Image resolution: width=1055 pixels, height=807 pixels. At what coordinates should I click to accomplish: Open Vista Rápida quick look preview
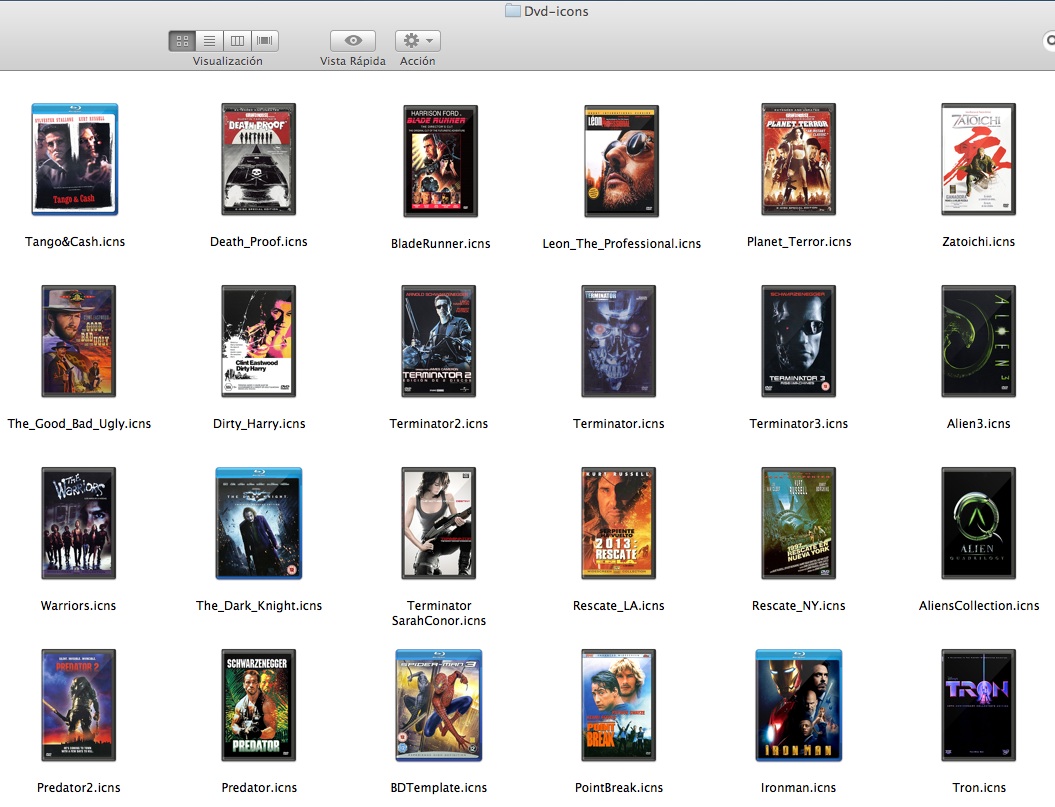(x=353, y=41)
